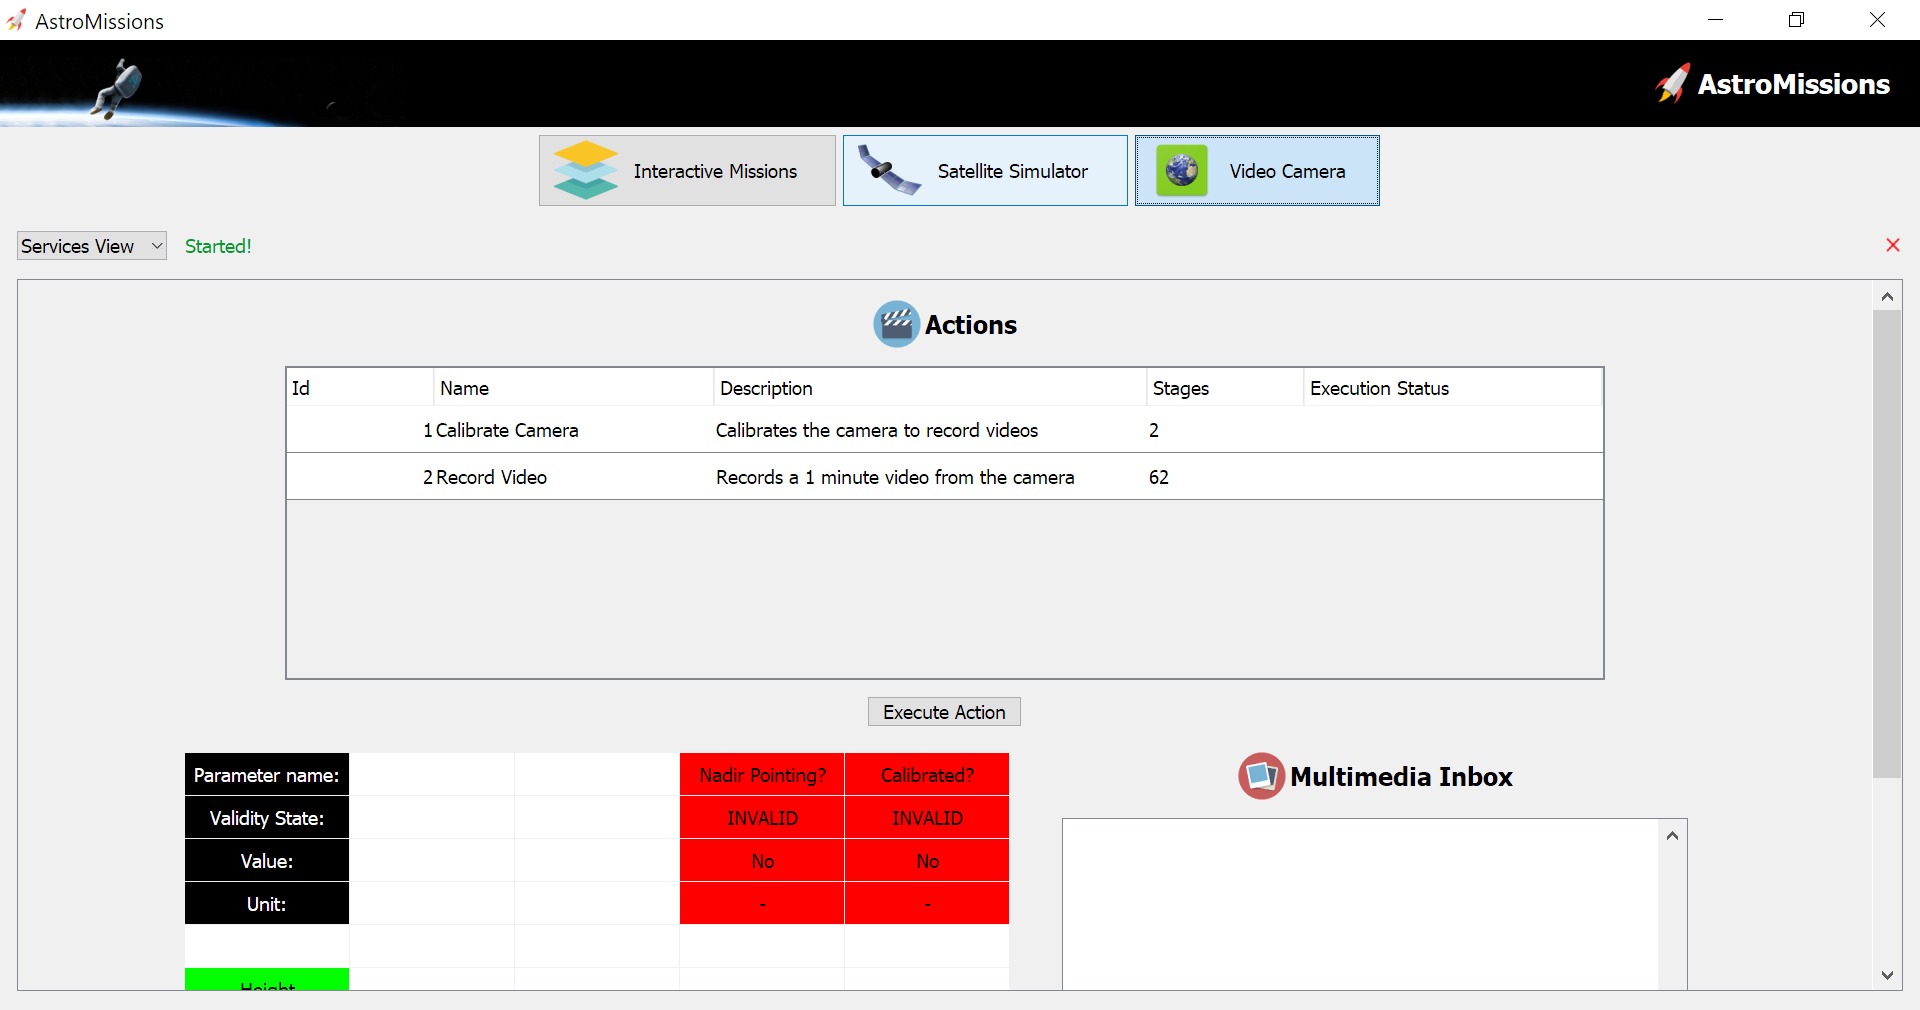
Task: Click the Satellite Simulator satellite icon
Action: click(888, 171)
